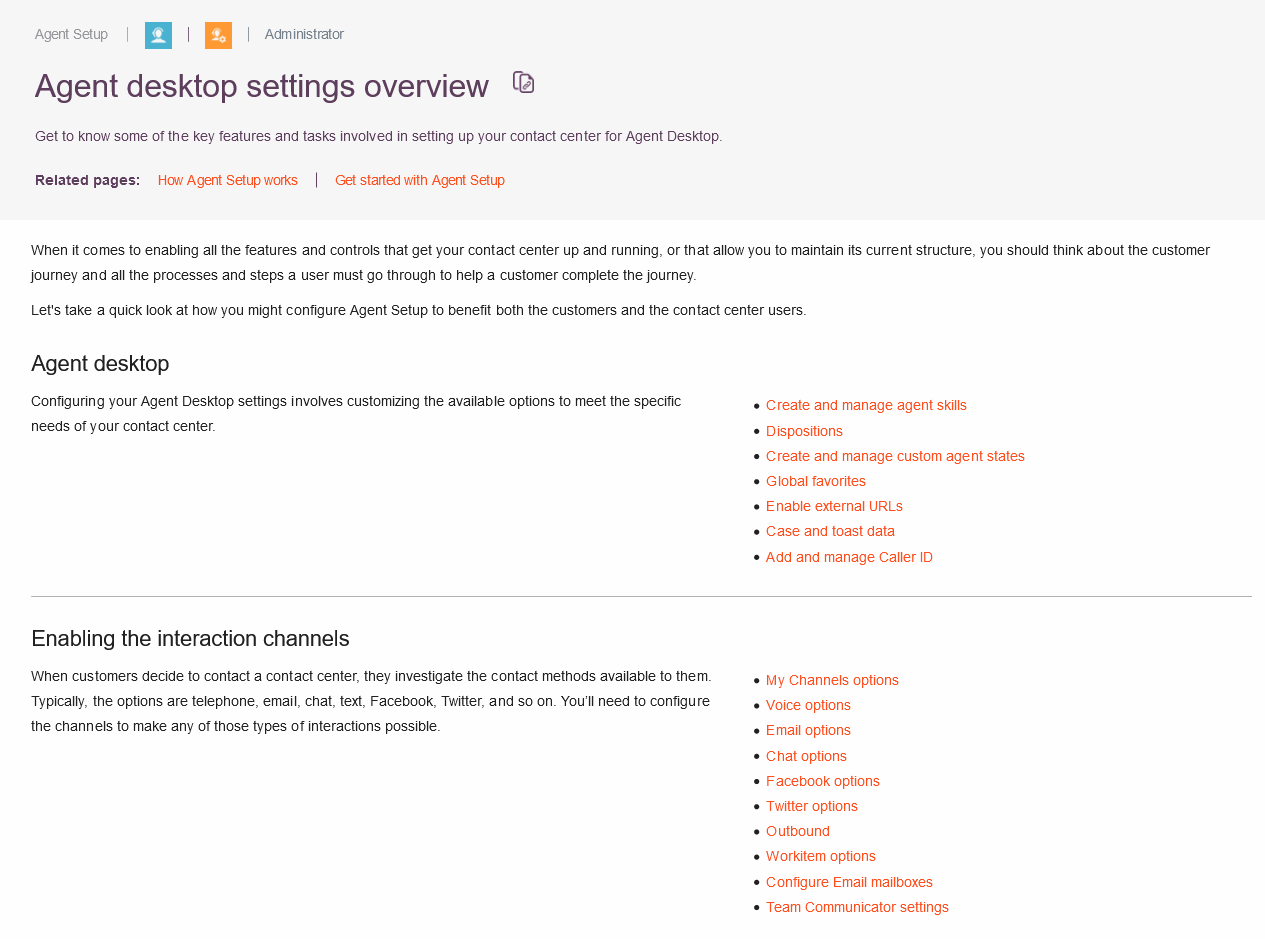1265x939 pixels.
Task: Go to Voice options
Action: click(x=808, y=705)
